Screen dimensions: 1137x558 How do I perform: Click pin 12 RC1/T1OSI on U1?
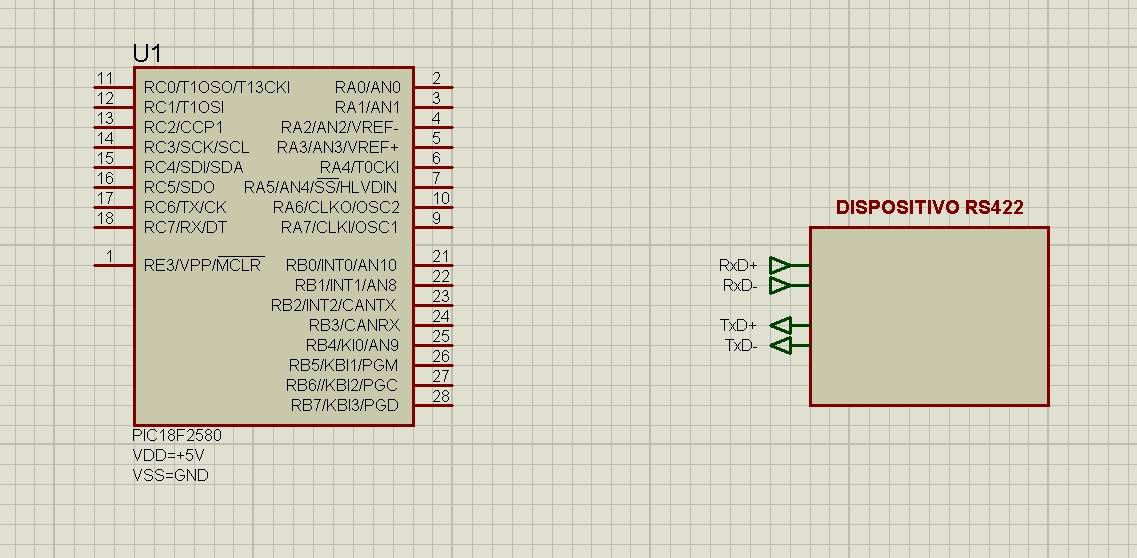(114, 107)
